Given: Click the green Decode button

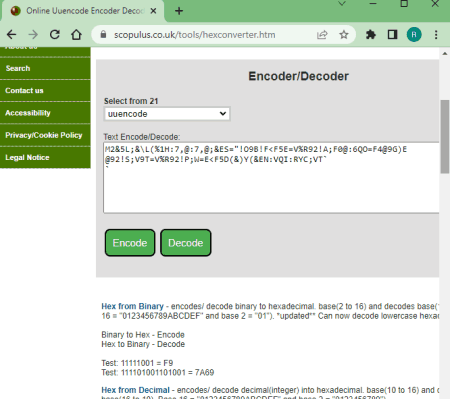Looking at the screenshot, I should coord(186,243).
